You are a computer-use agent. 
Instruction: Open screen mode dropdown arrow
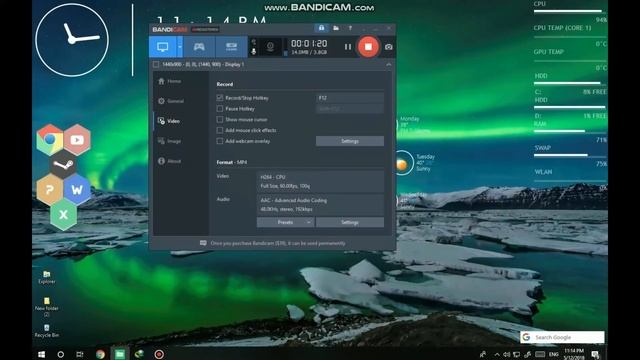(180, 47)
